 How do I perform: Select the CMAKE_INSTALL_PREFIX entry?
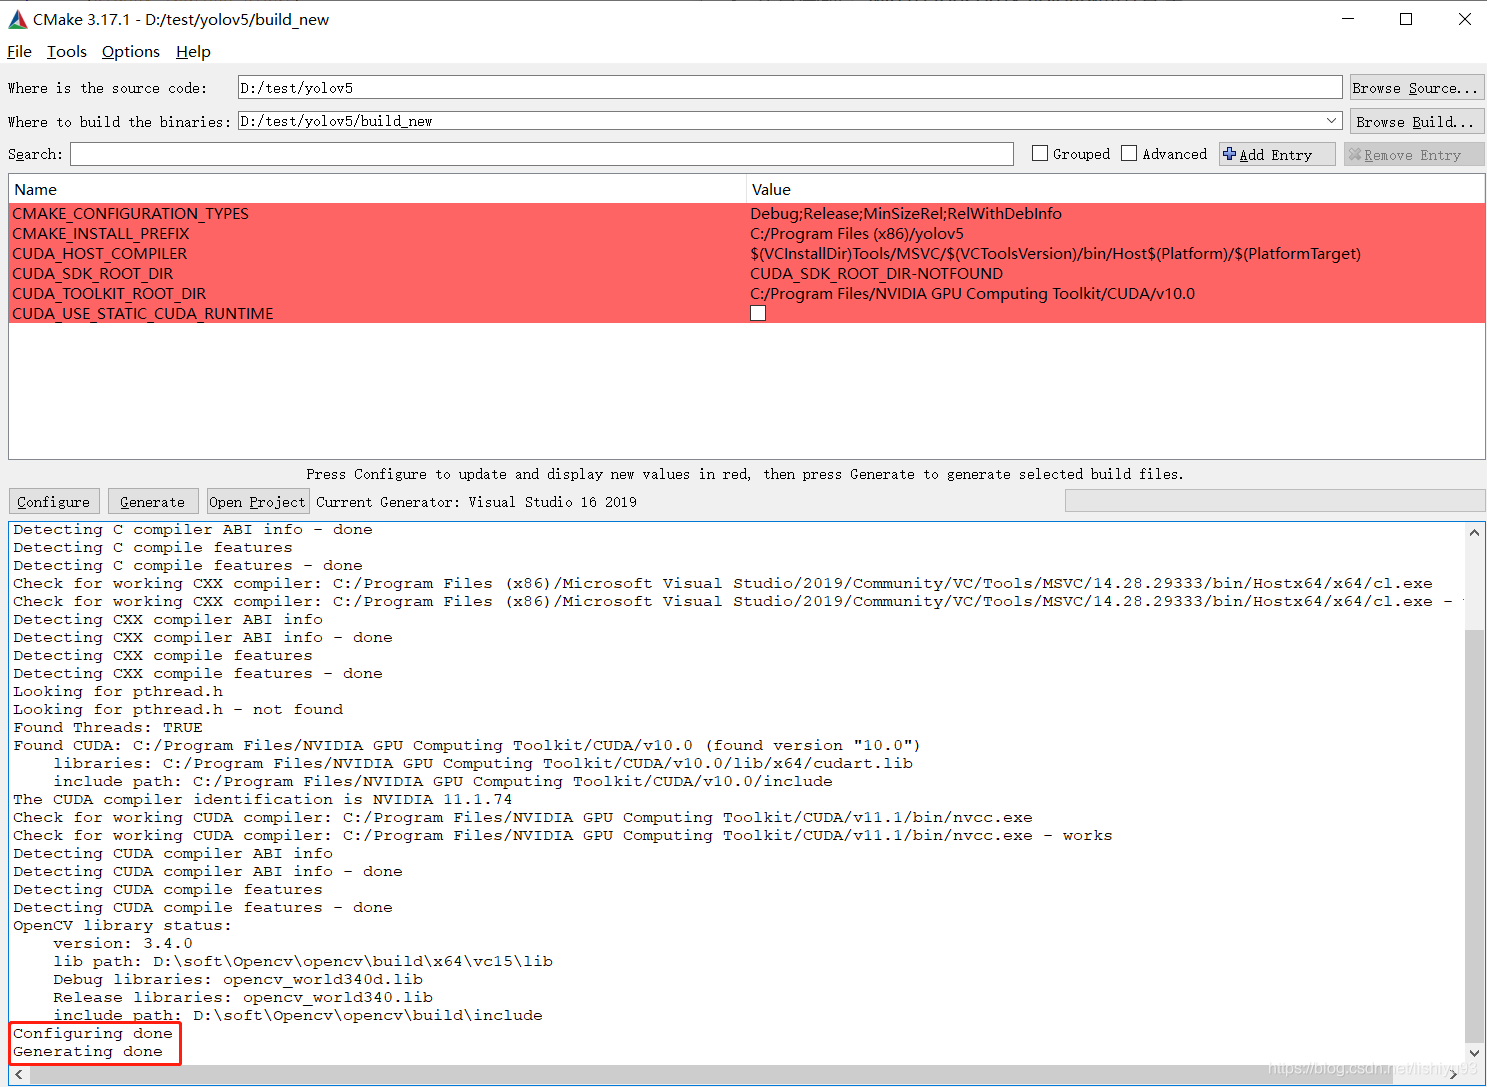[x=100, y=233]
